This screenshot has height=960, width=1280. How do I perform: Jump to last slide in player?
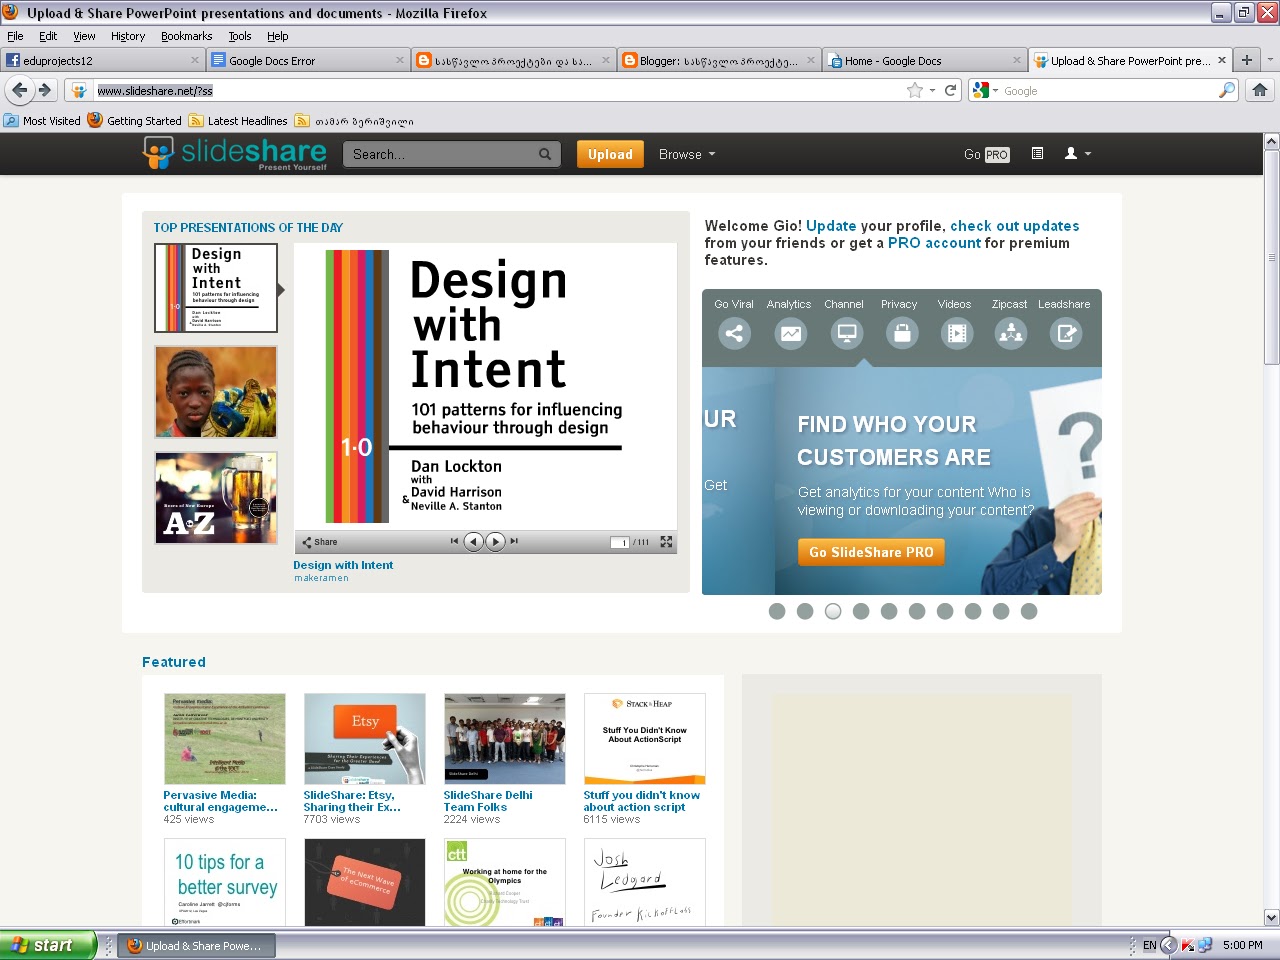[x=514, y=541]
